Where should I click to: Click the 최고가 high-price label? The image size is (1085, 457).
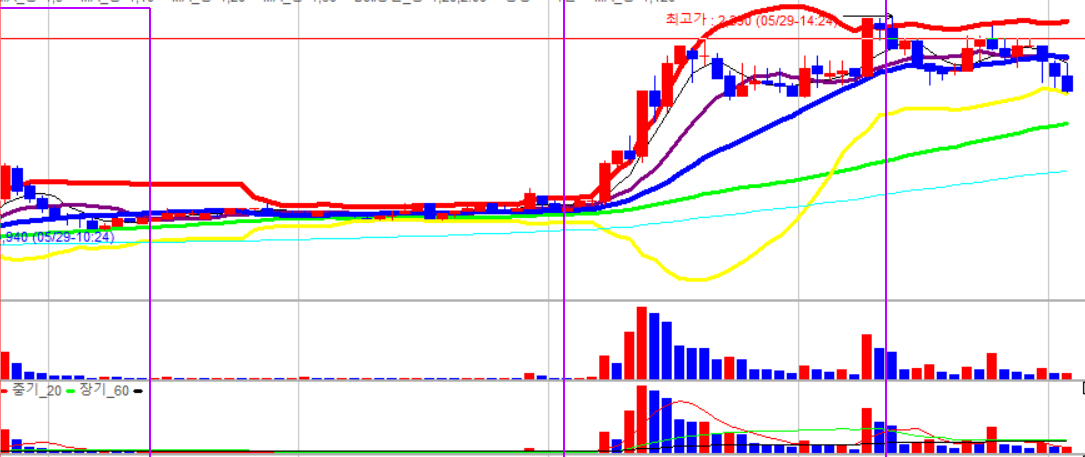pyautogui.click(x=751, y=21)
